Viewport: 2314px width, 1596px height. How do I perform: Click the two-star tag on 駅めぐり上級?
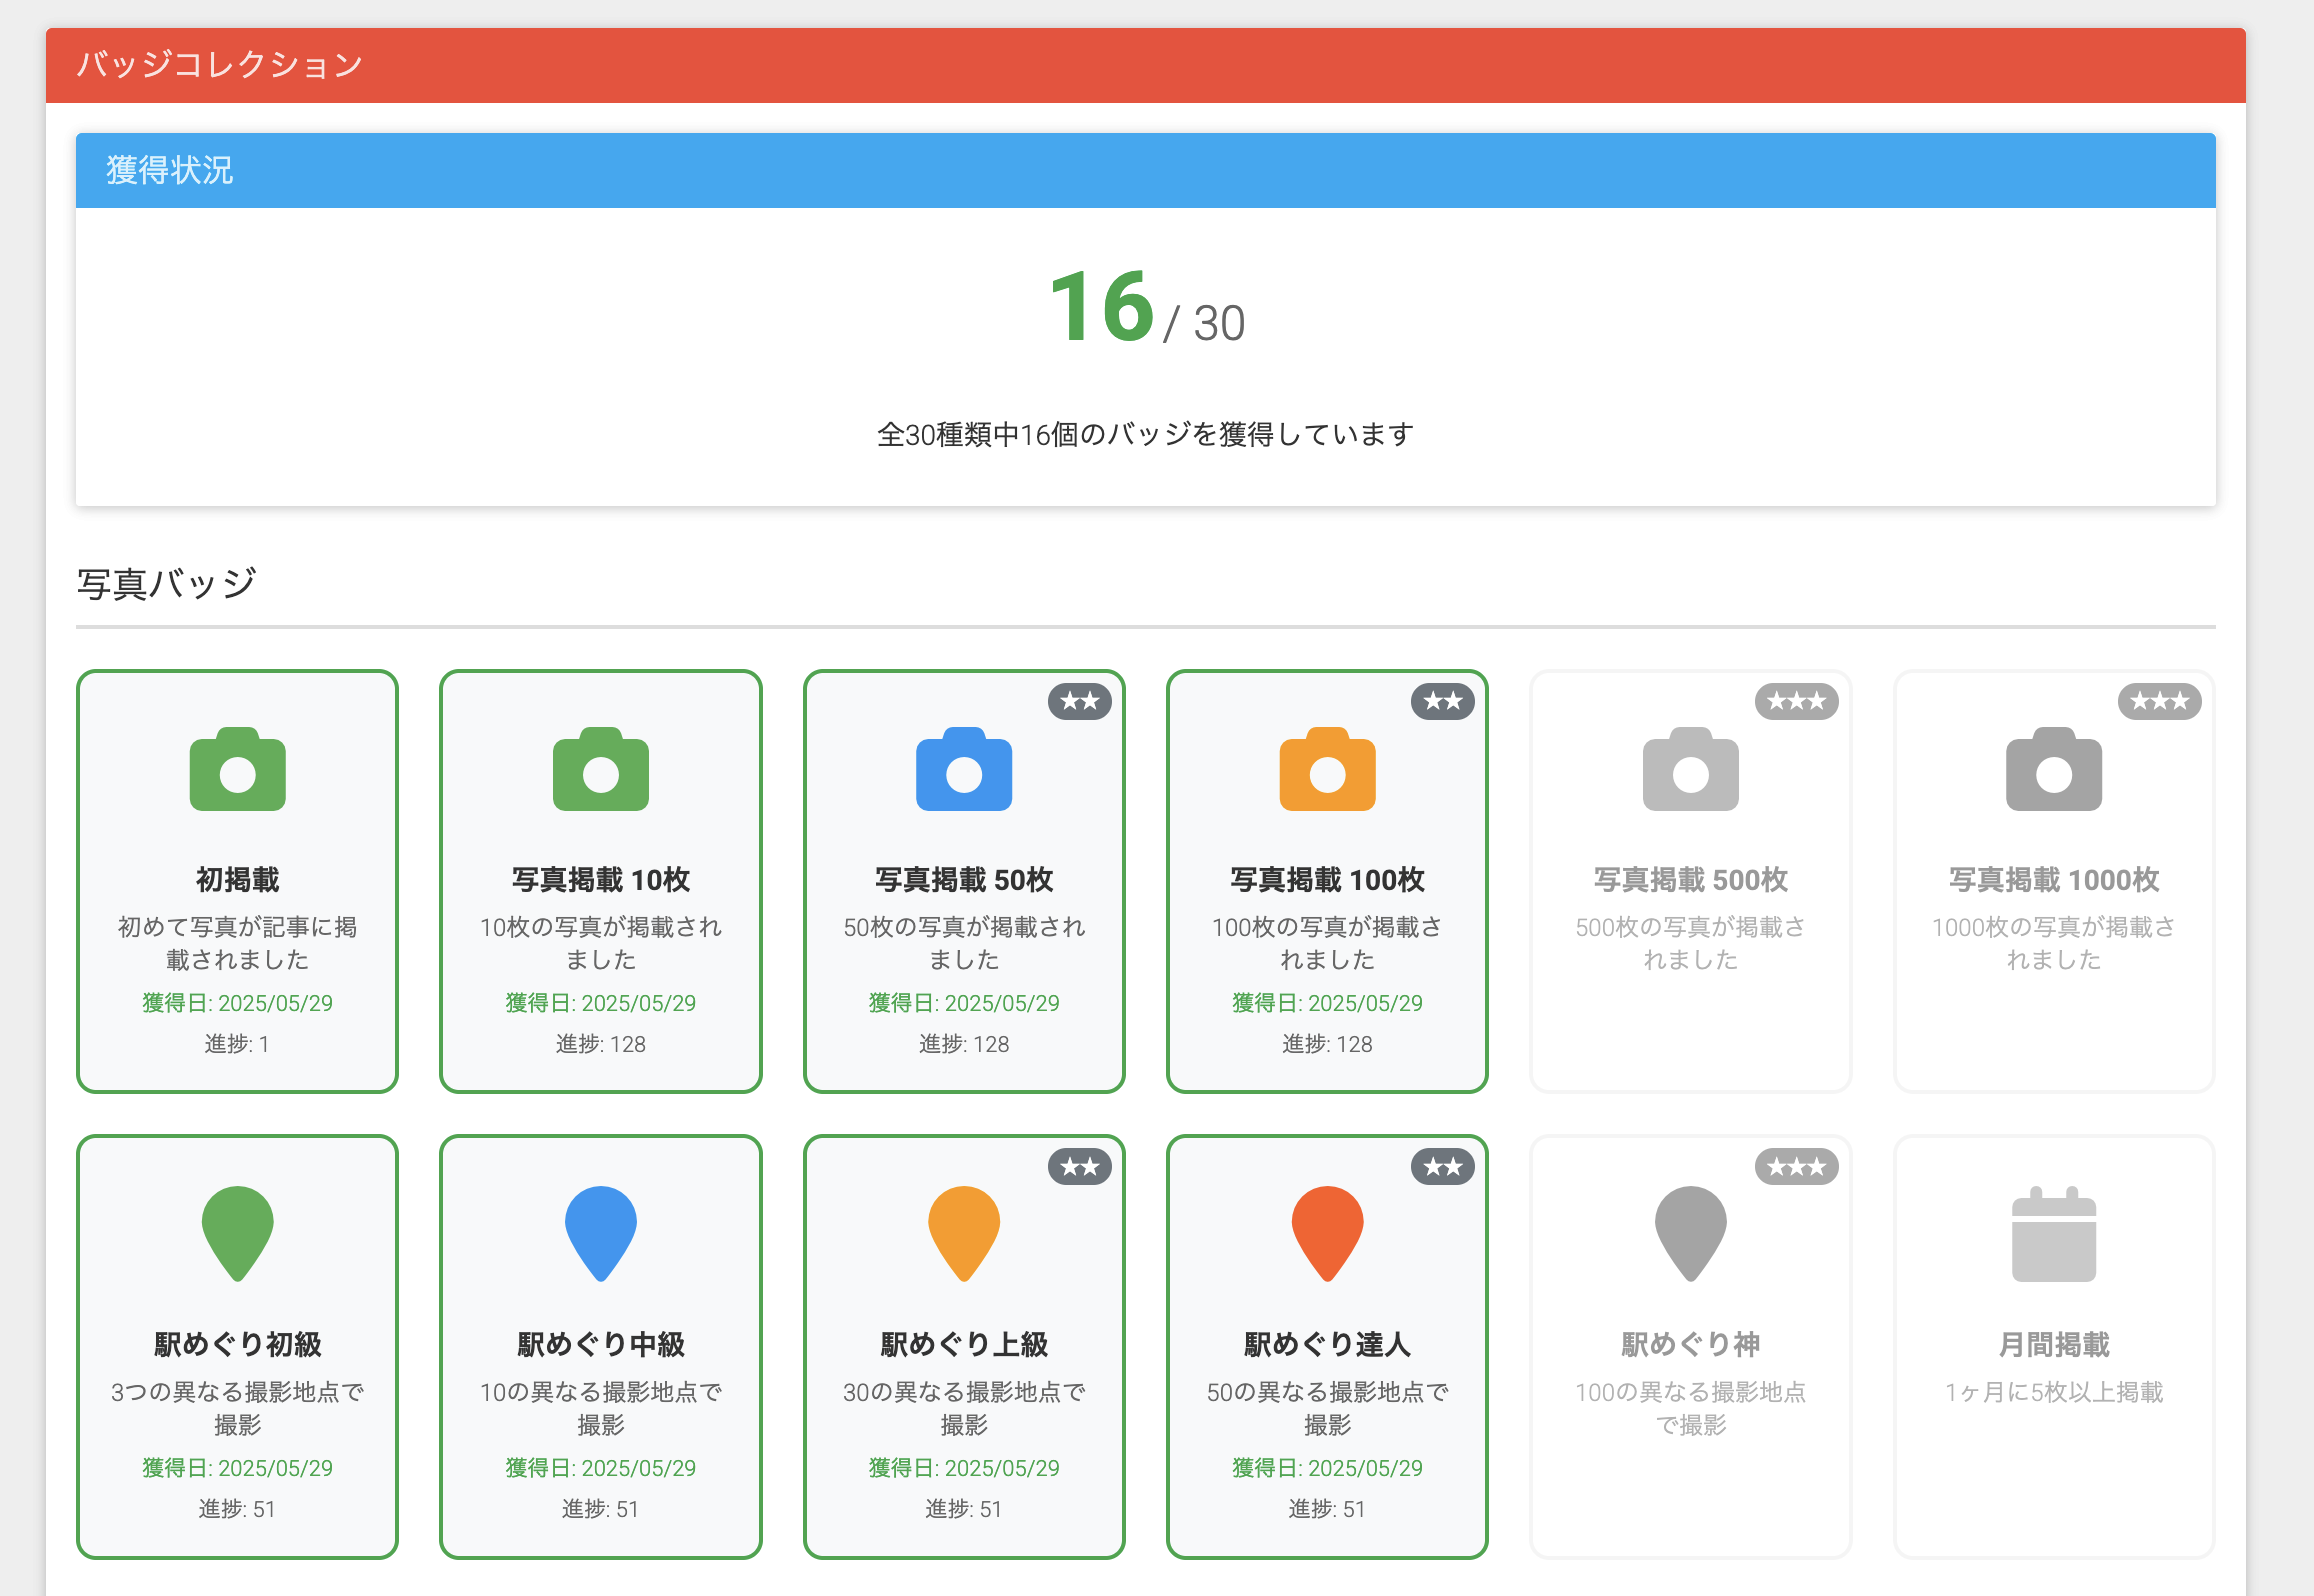(x=1080, y=1166)
